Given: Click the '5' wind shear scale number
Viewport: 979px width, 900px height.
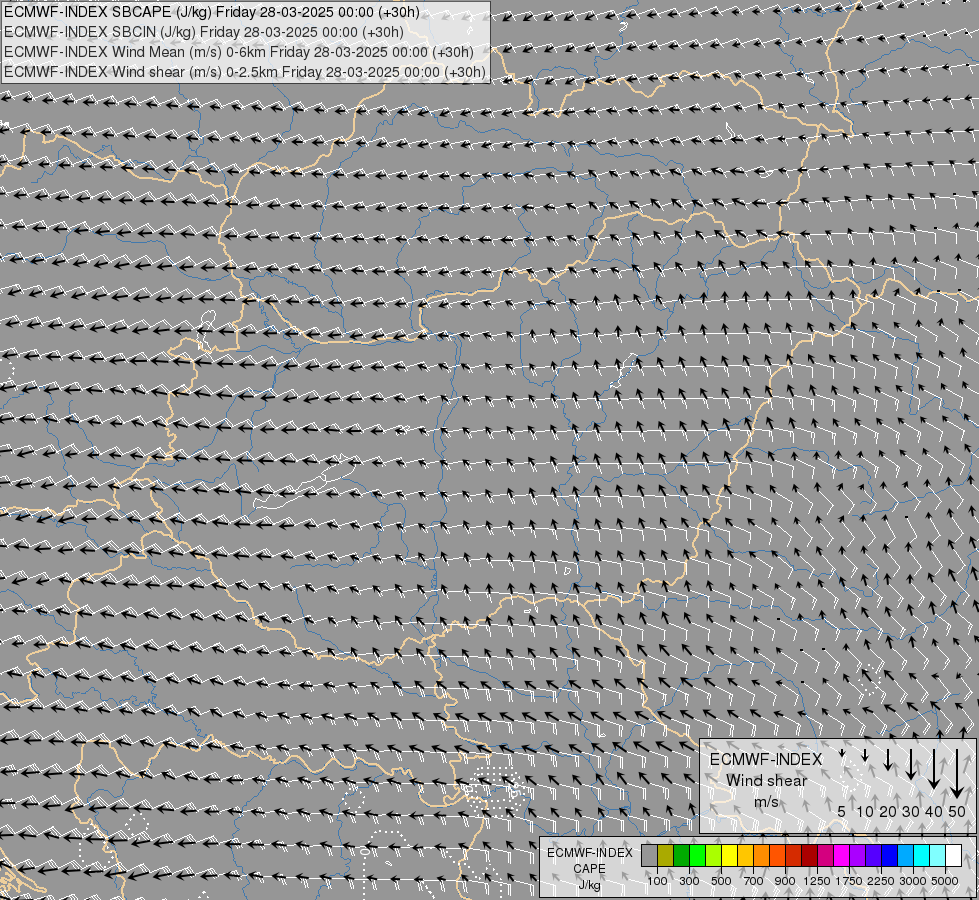Looking at the screenshot, I should point(842,811).
